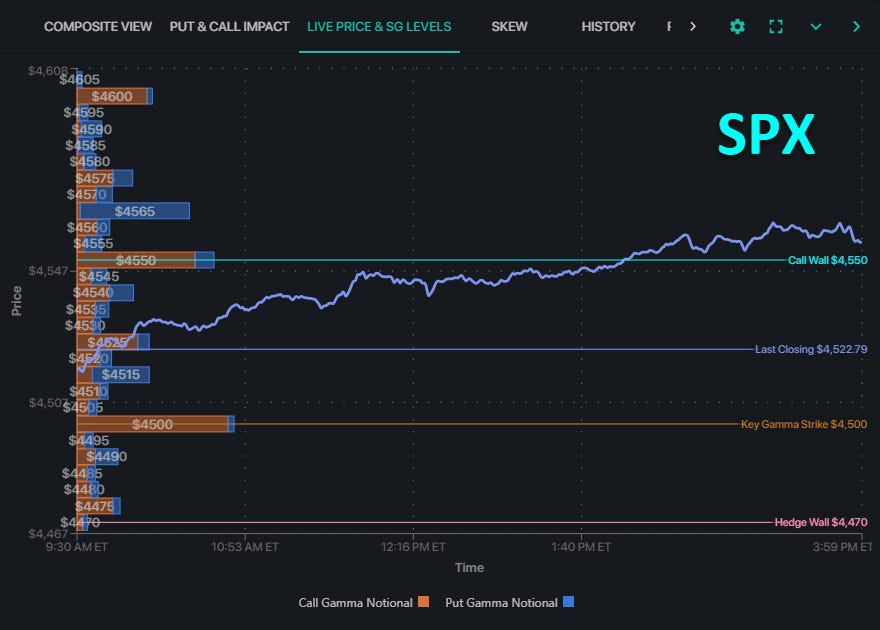Select the Hedge Wall $4,470 label
The width and height of the screenshot is (880, 630).
point(820,522)
